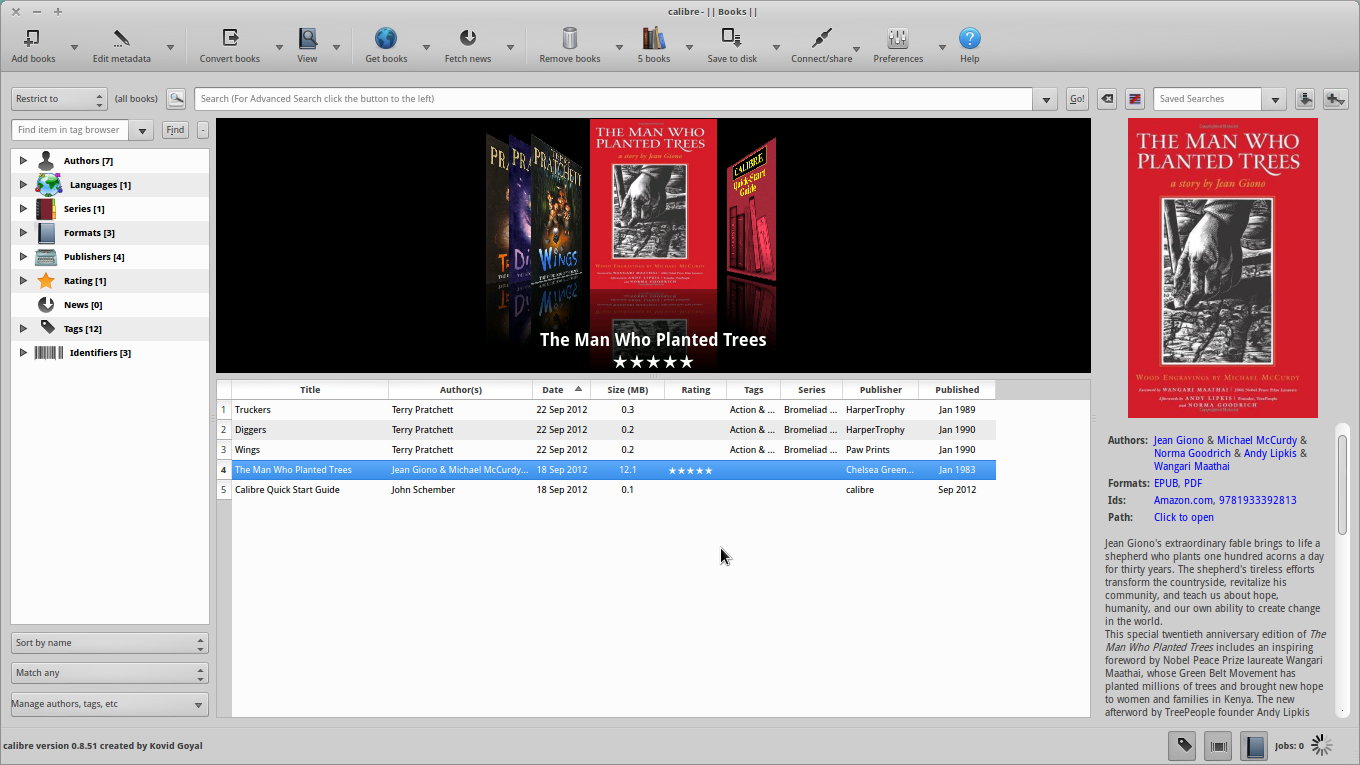Image resolution: width=1360 pixels, height=765 pixels.
Task: Click the Help question mark icon
Action: [970, 39]
